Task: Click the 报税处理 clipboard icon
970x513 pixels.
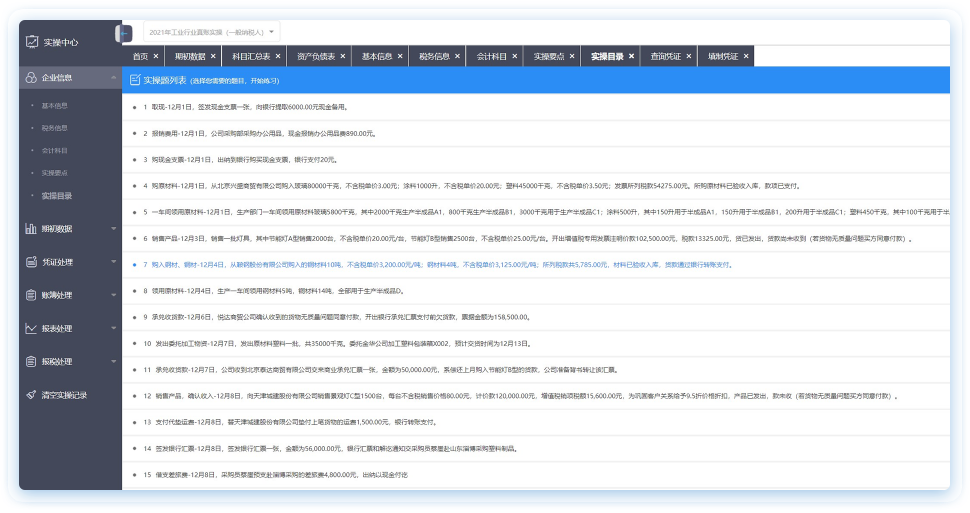Action: pyautogui.click(x=31, y=361)
